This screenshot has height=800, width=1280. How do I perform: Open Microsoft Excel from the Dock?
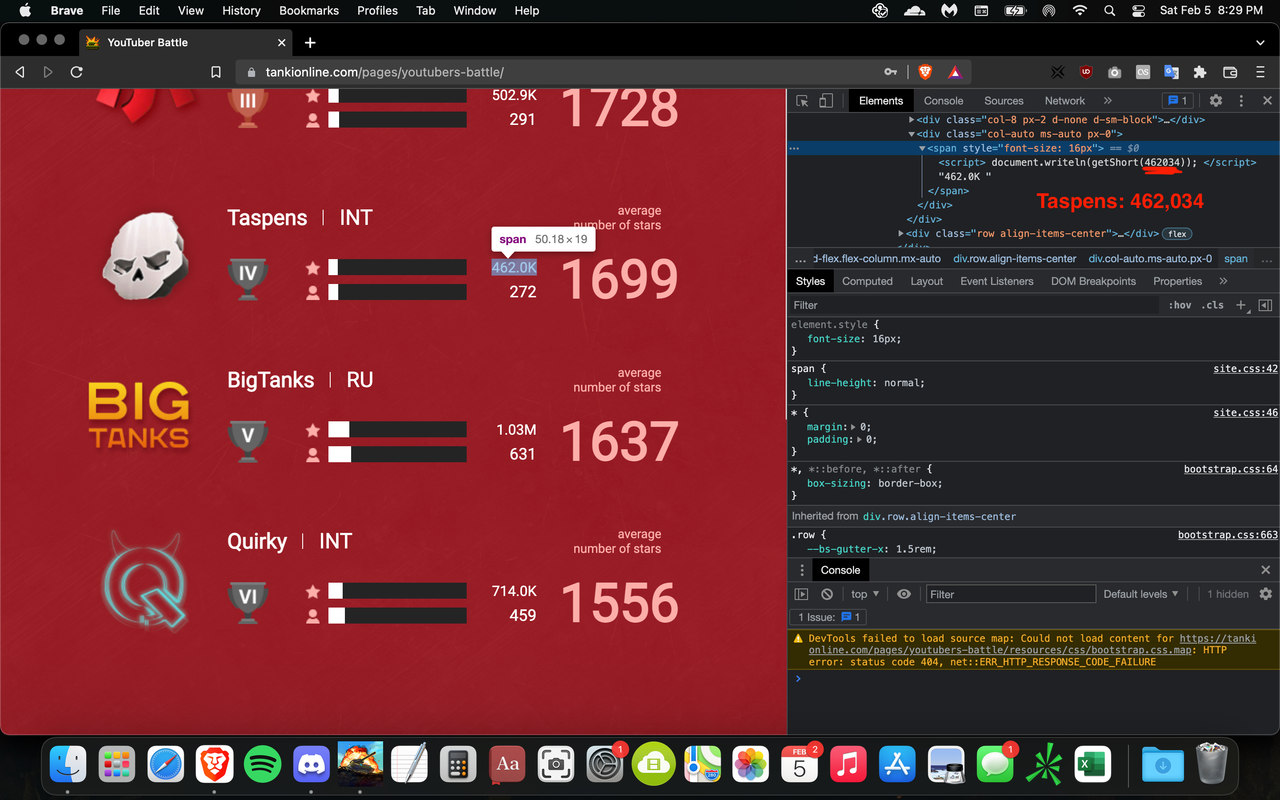(1093, 765)
